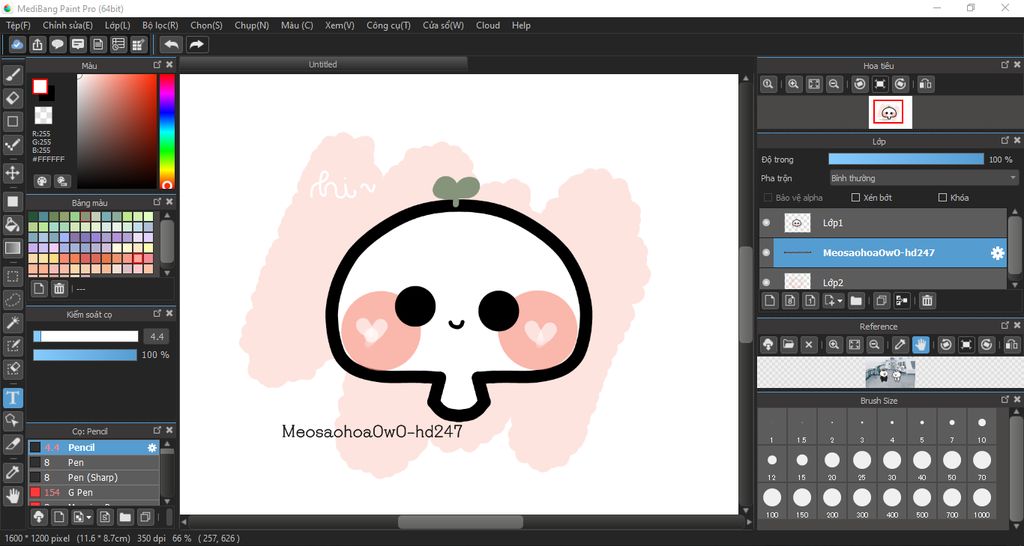Undock the Bảng màu palette panel
Screen dimensions: 1024x546
157,202
